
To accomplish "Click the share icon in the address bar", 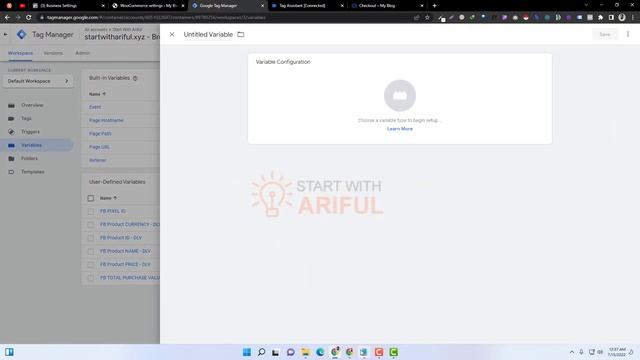I will click(x=416, y=18).
